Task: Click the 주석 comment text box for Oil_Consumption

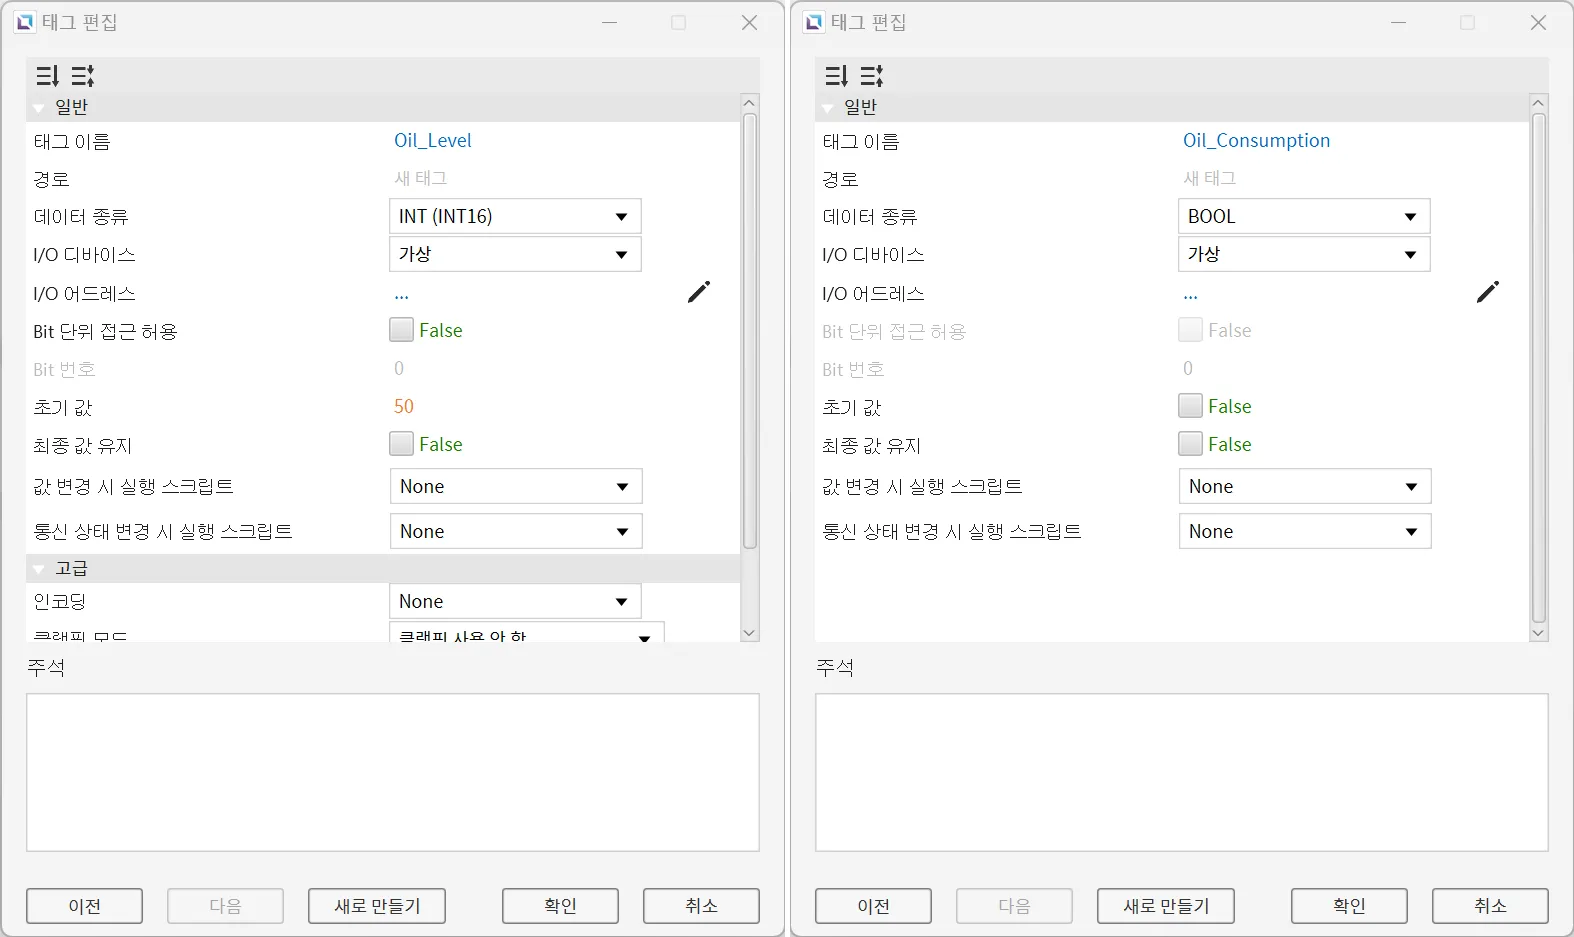Action: click(1181, 772)
